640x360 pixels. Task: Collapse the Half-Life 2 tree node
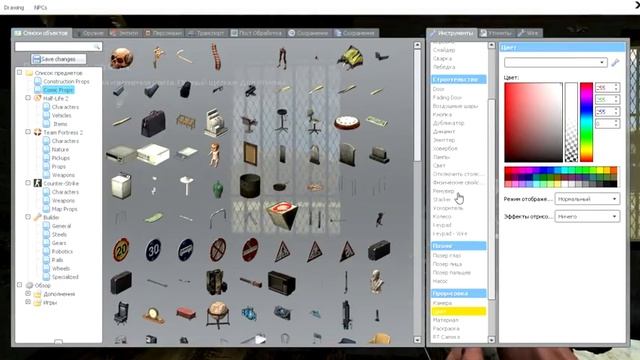pos(28,98)
